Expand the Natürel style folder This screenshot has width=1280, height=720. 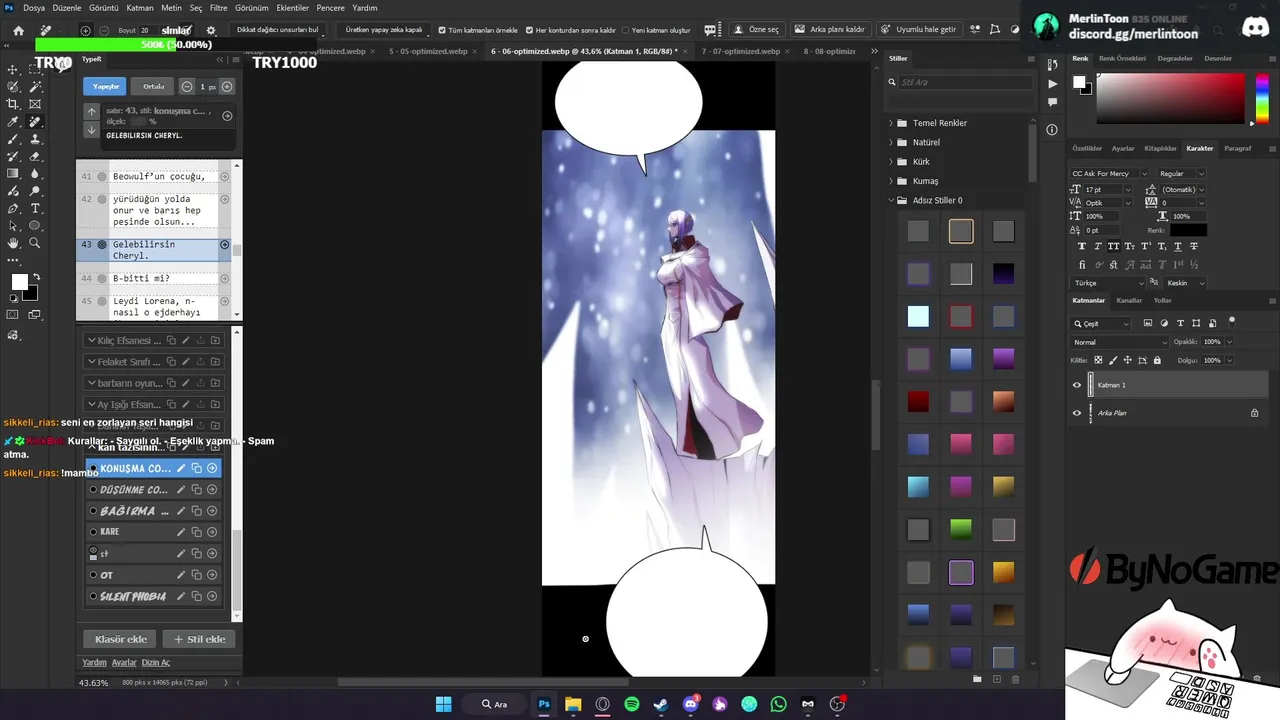tap(891, 142)
